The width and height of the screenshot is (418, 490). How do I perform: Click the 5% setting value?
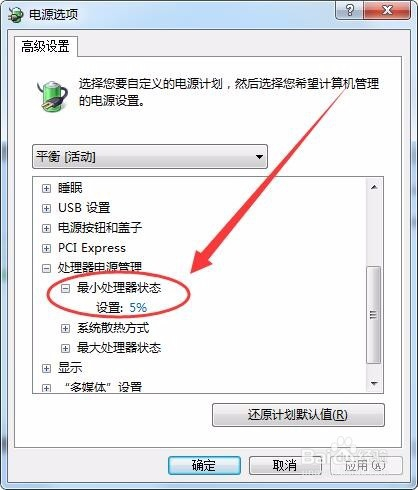(138, 307)
